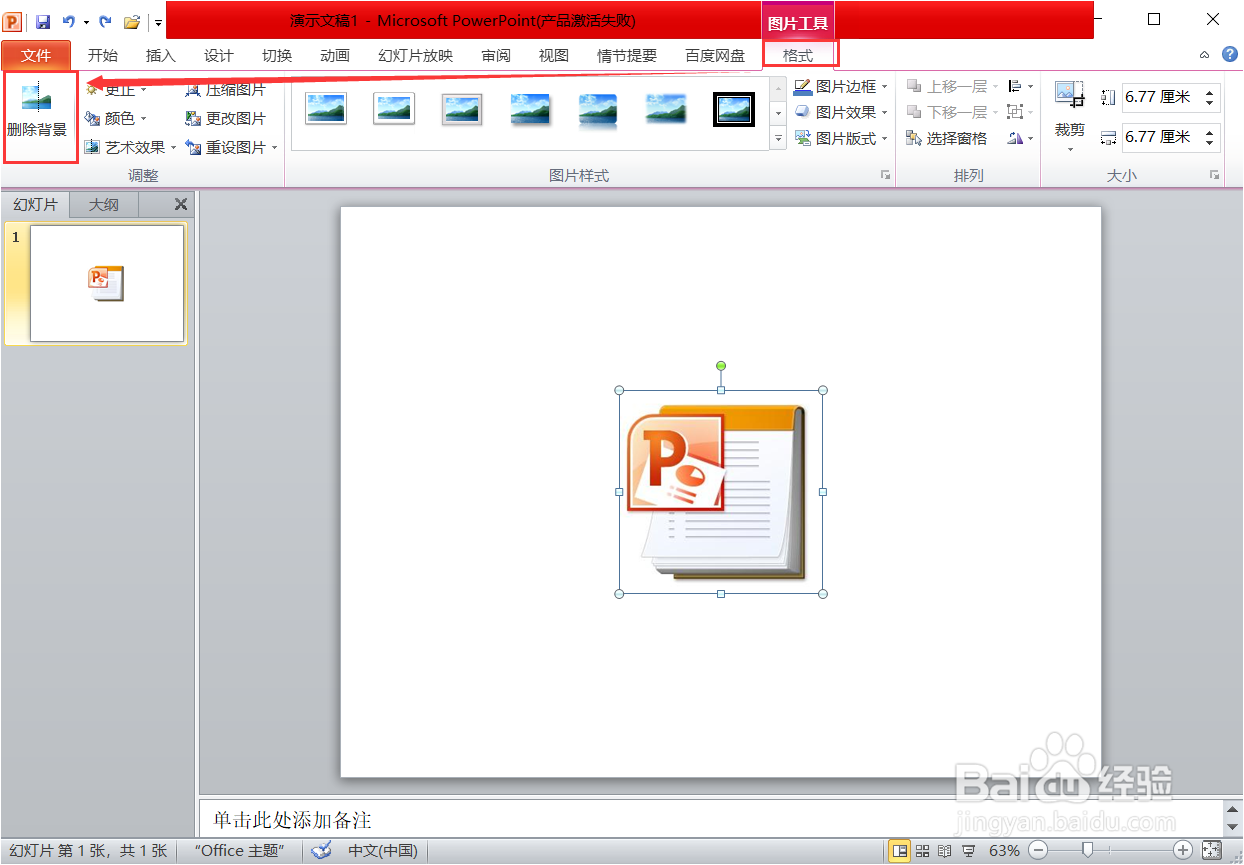Click the picture width input field
The image size is (1244, 865).
(x=1160, y=137)
